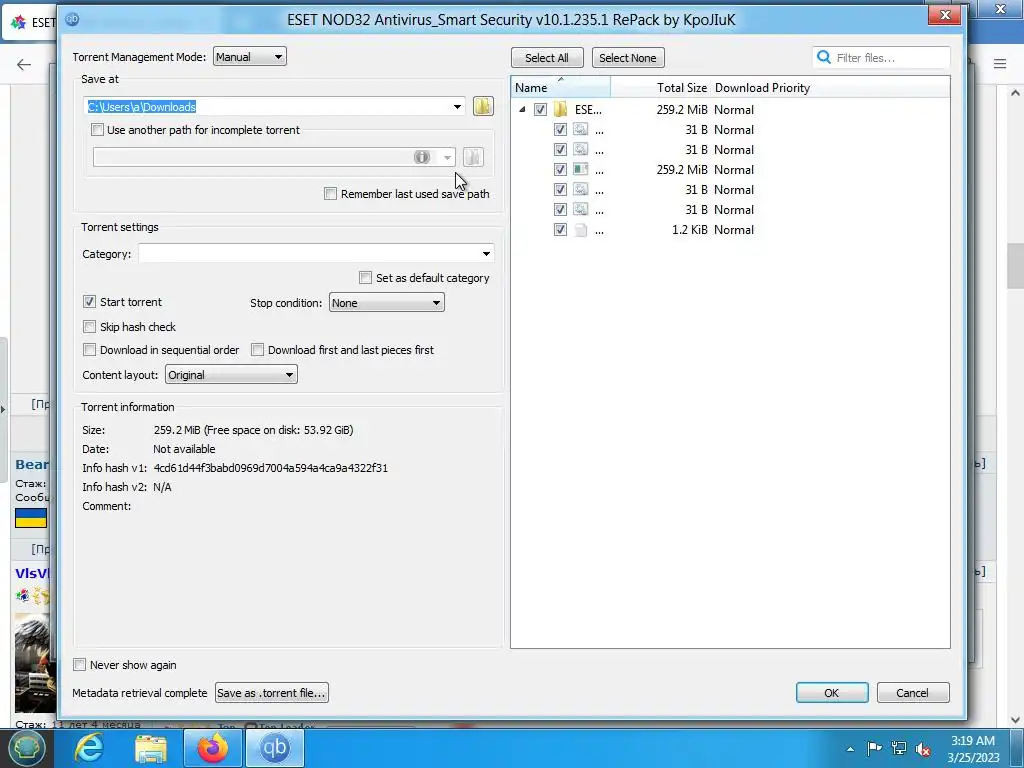Click the Filter files search field

coord(881,57)
